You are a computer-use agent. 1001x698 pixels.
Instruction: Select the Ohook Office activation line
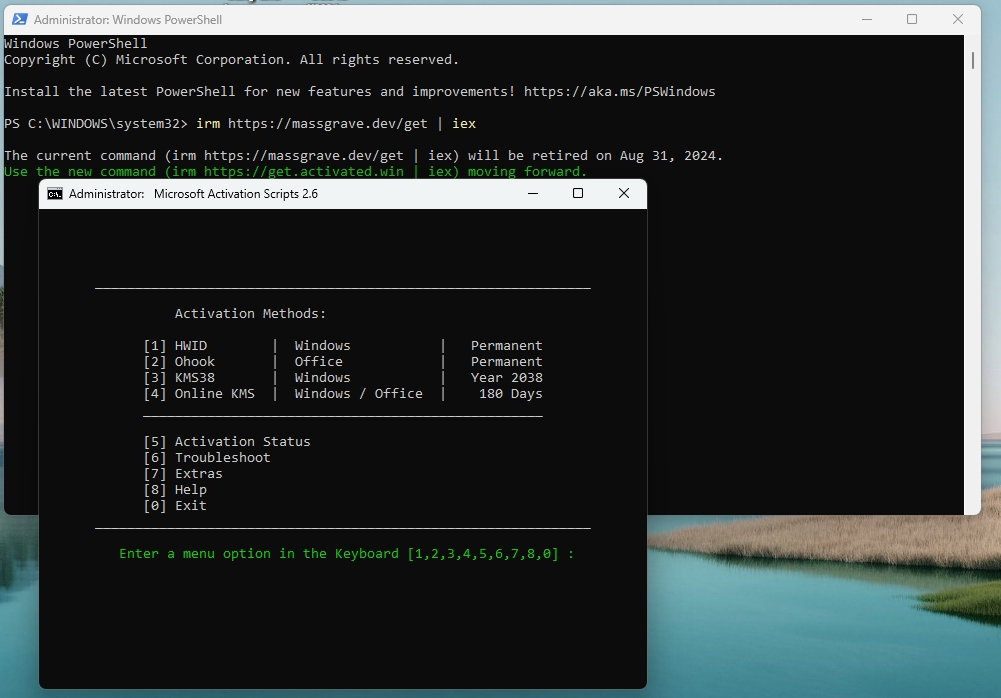tap(342, 362)
